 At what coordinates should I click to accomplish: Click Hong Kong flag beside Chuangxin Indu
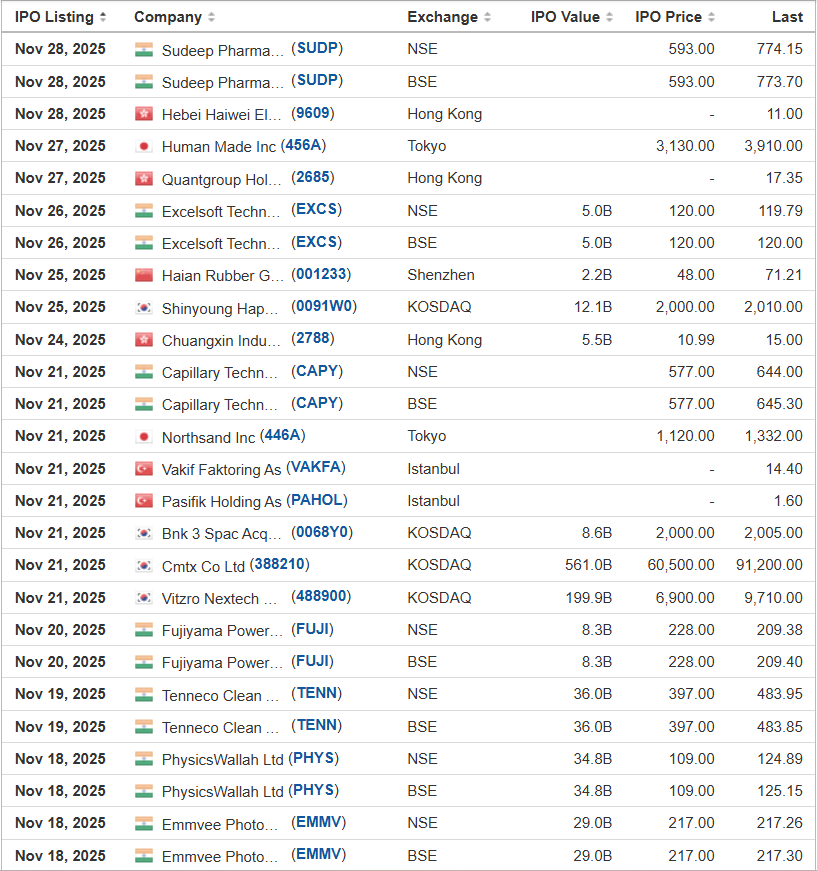point(144,339)
